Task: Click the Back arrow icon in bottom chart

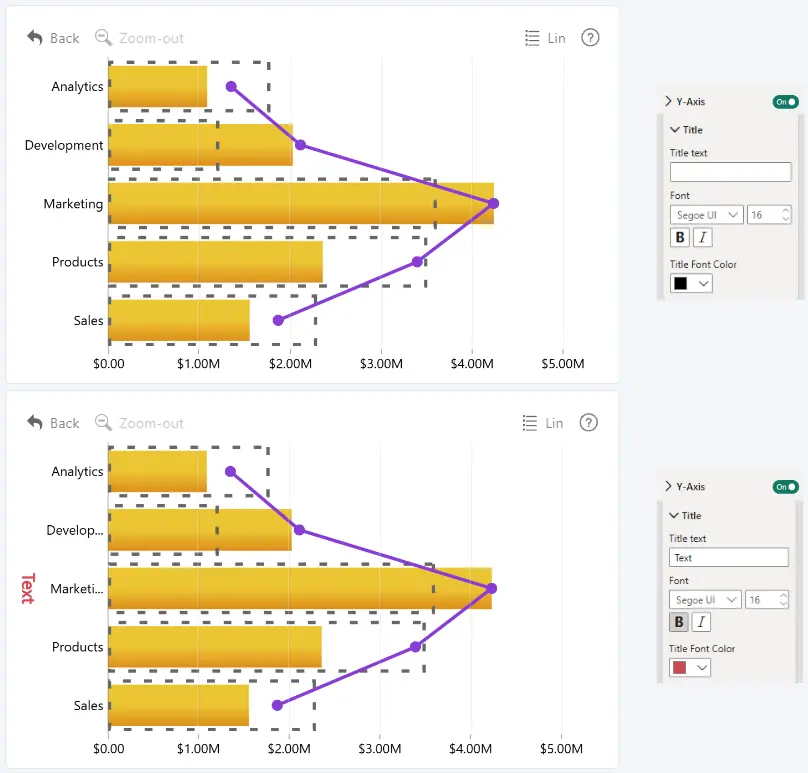Action: tap(35, 423)
